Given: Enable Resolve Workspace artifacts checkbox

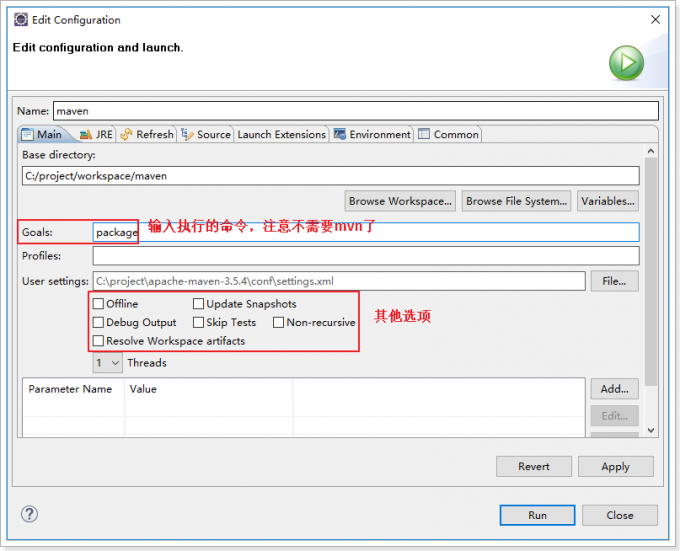Looking at the screenshot, I should 98,341.
